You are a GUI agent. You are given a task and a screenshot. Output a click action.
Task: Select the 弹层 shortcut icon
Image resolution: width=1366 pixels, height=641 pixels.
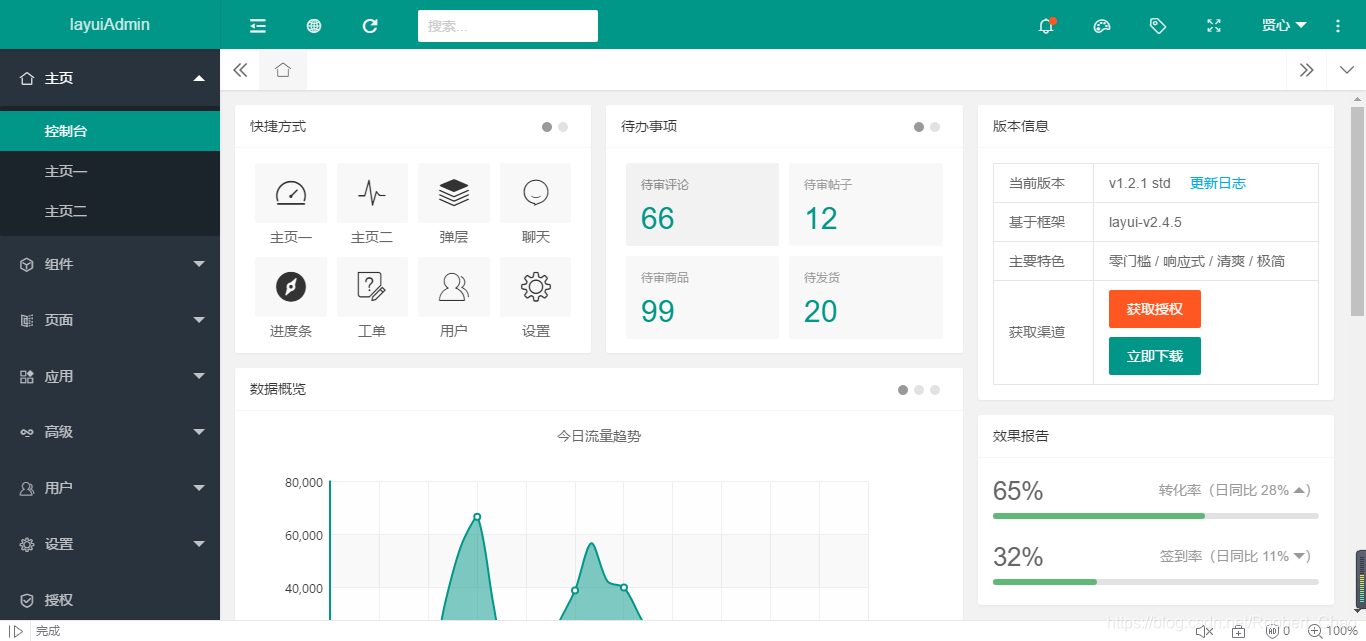click(x=454, y=193)
